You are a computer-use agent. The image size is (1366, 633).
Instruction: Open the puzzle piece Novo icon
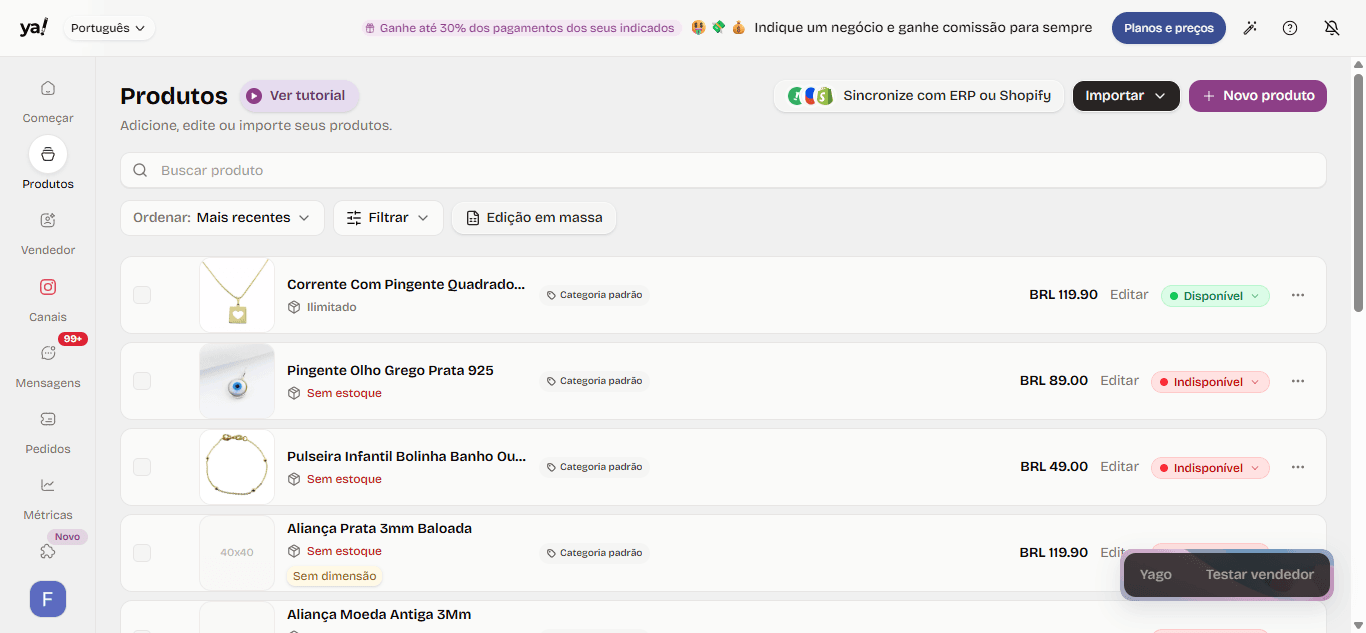coord(48,551)
